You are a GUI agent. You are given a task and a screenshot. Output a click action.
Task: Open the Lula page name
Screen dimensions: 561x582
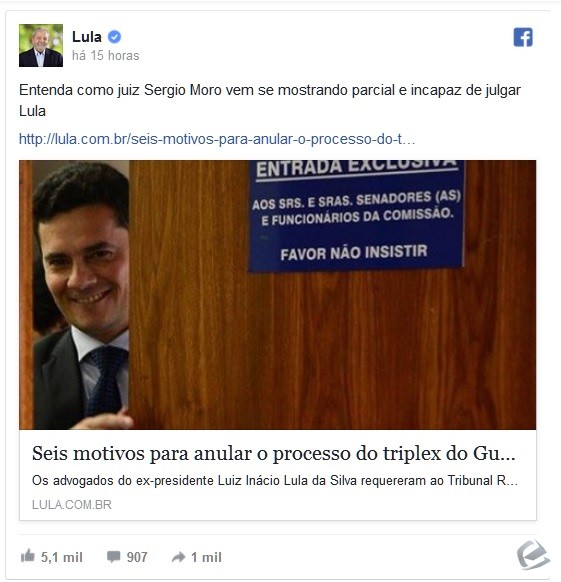[x=87, y=37]
